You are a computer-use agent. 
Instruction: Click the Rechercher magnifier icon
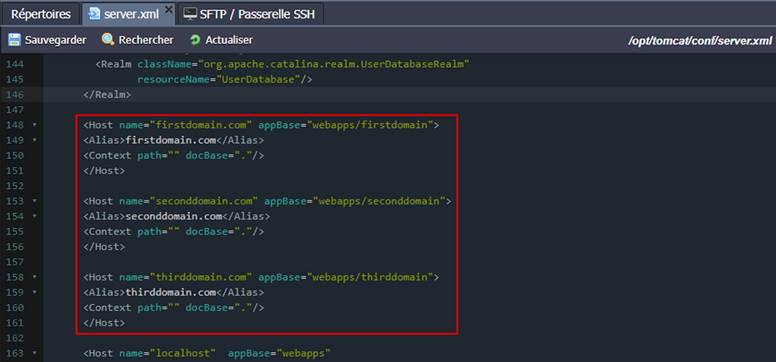tap(108, 40)
